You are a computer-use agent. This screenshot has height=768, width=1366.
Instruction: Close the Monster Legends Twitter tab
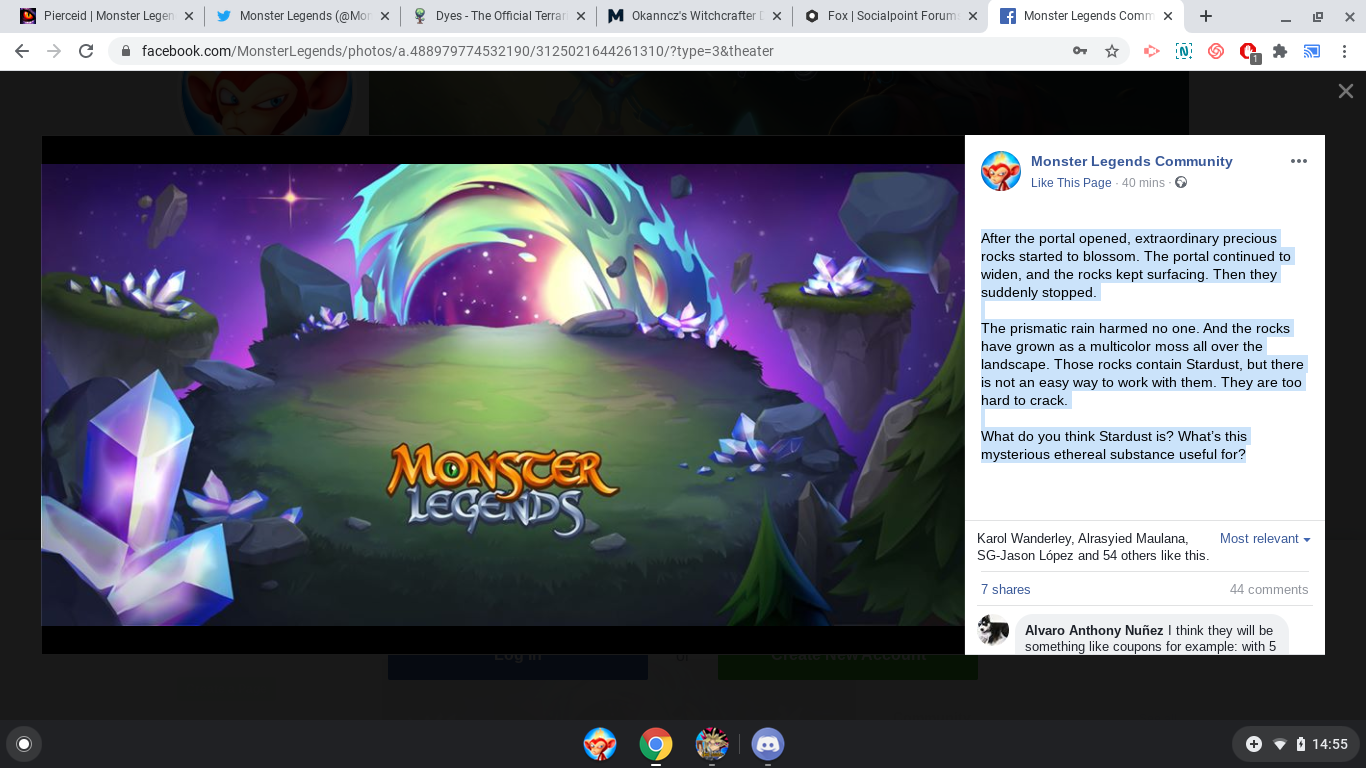(385, 16)
